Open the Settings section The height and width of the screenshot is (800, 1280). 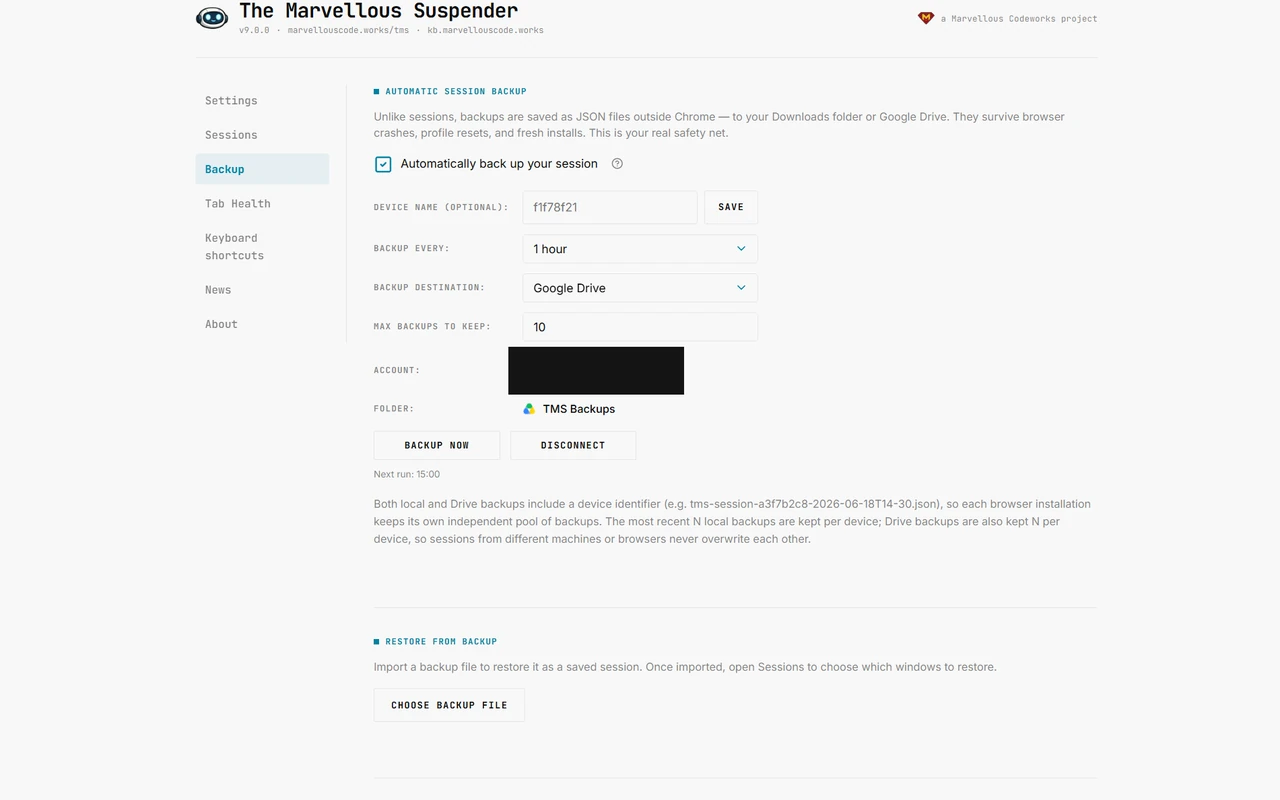tap(262, 100)
